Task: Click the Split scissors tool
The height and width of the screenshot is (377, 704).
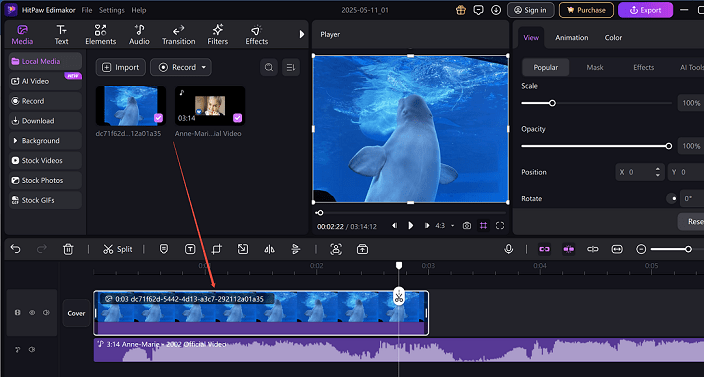Action: tap(118, 249)
